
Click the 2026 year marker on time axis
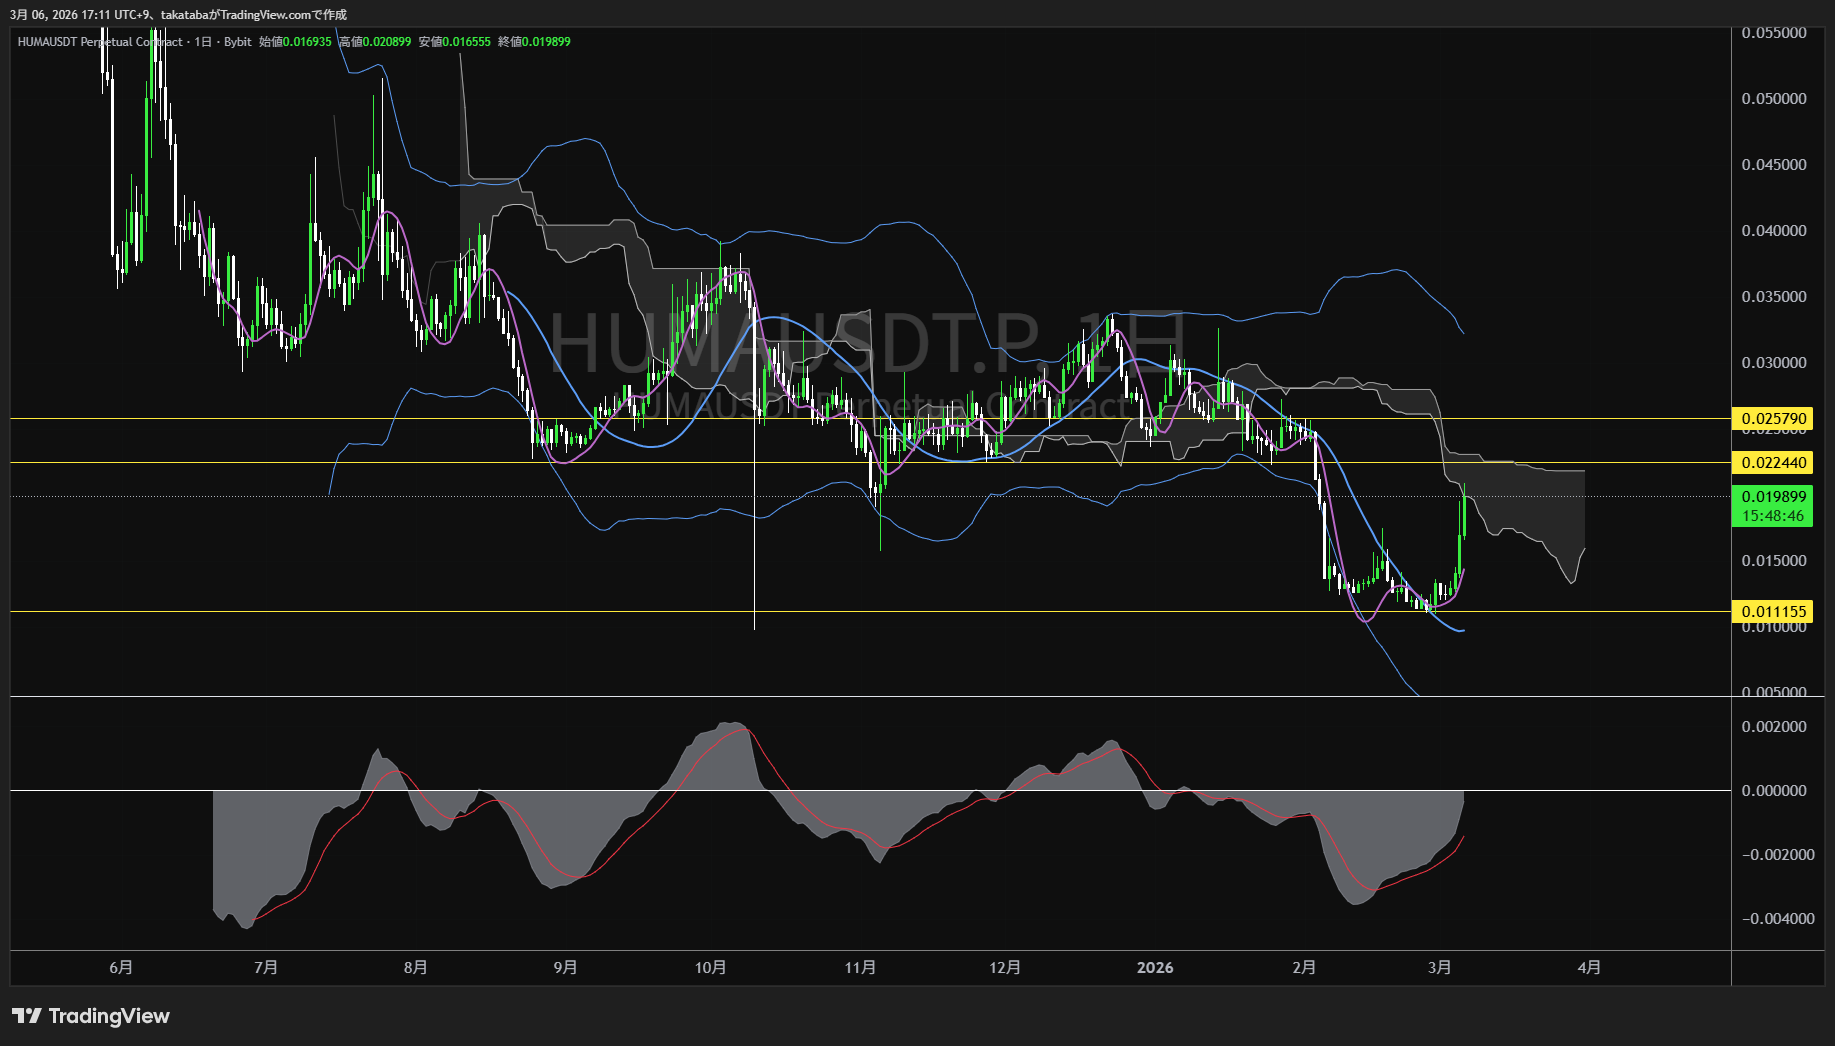pyautogui.click(x=1155, y=967)
